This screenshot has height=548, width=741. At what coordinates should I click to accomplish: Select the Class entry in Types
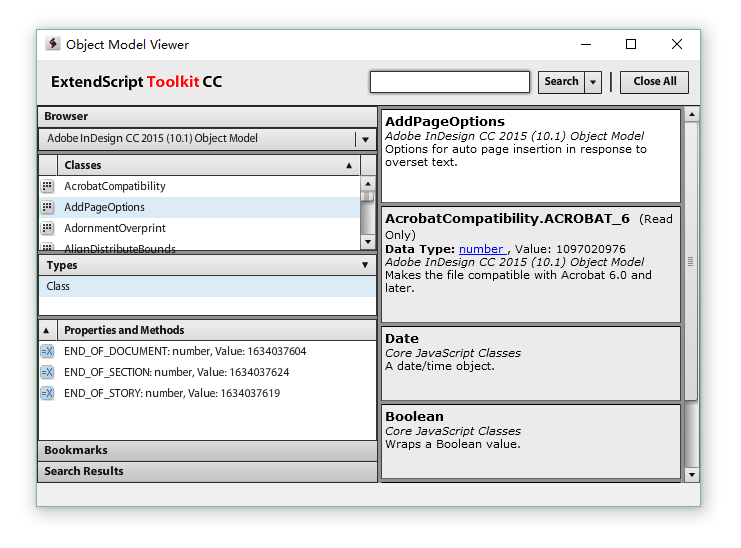click(207, 286)
